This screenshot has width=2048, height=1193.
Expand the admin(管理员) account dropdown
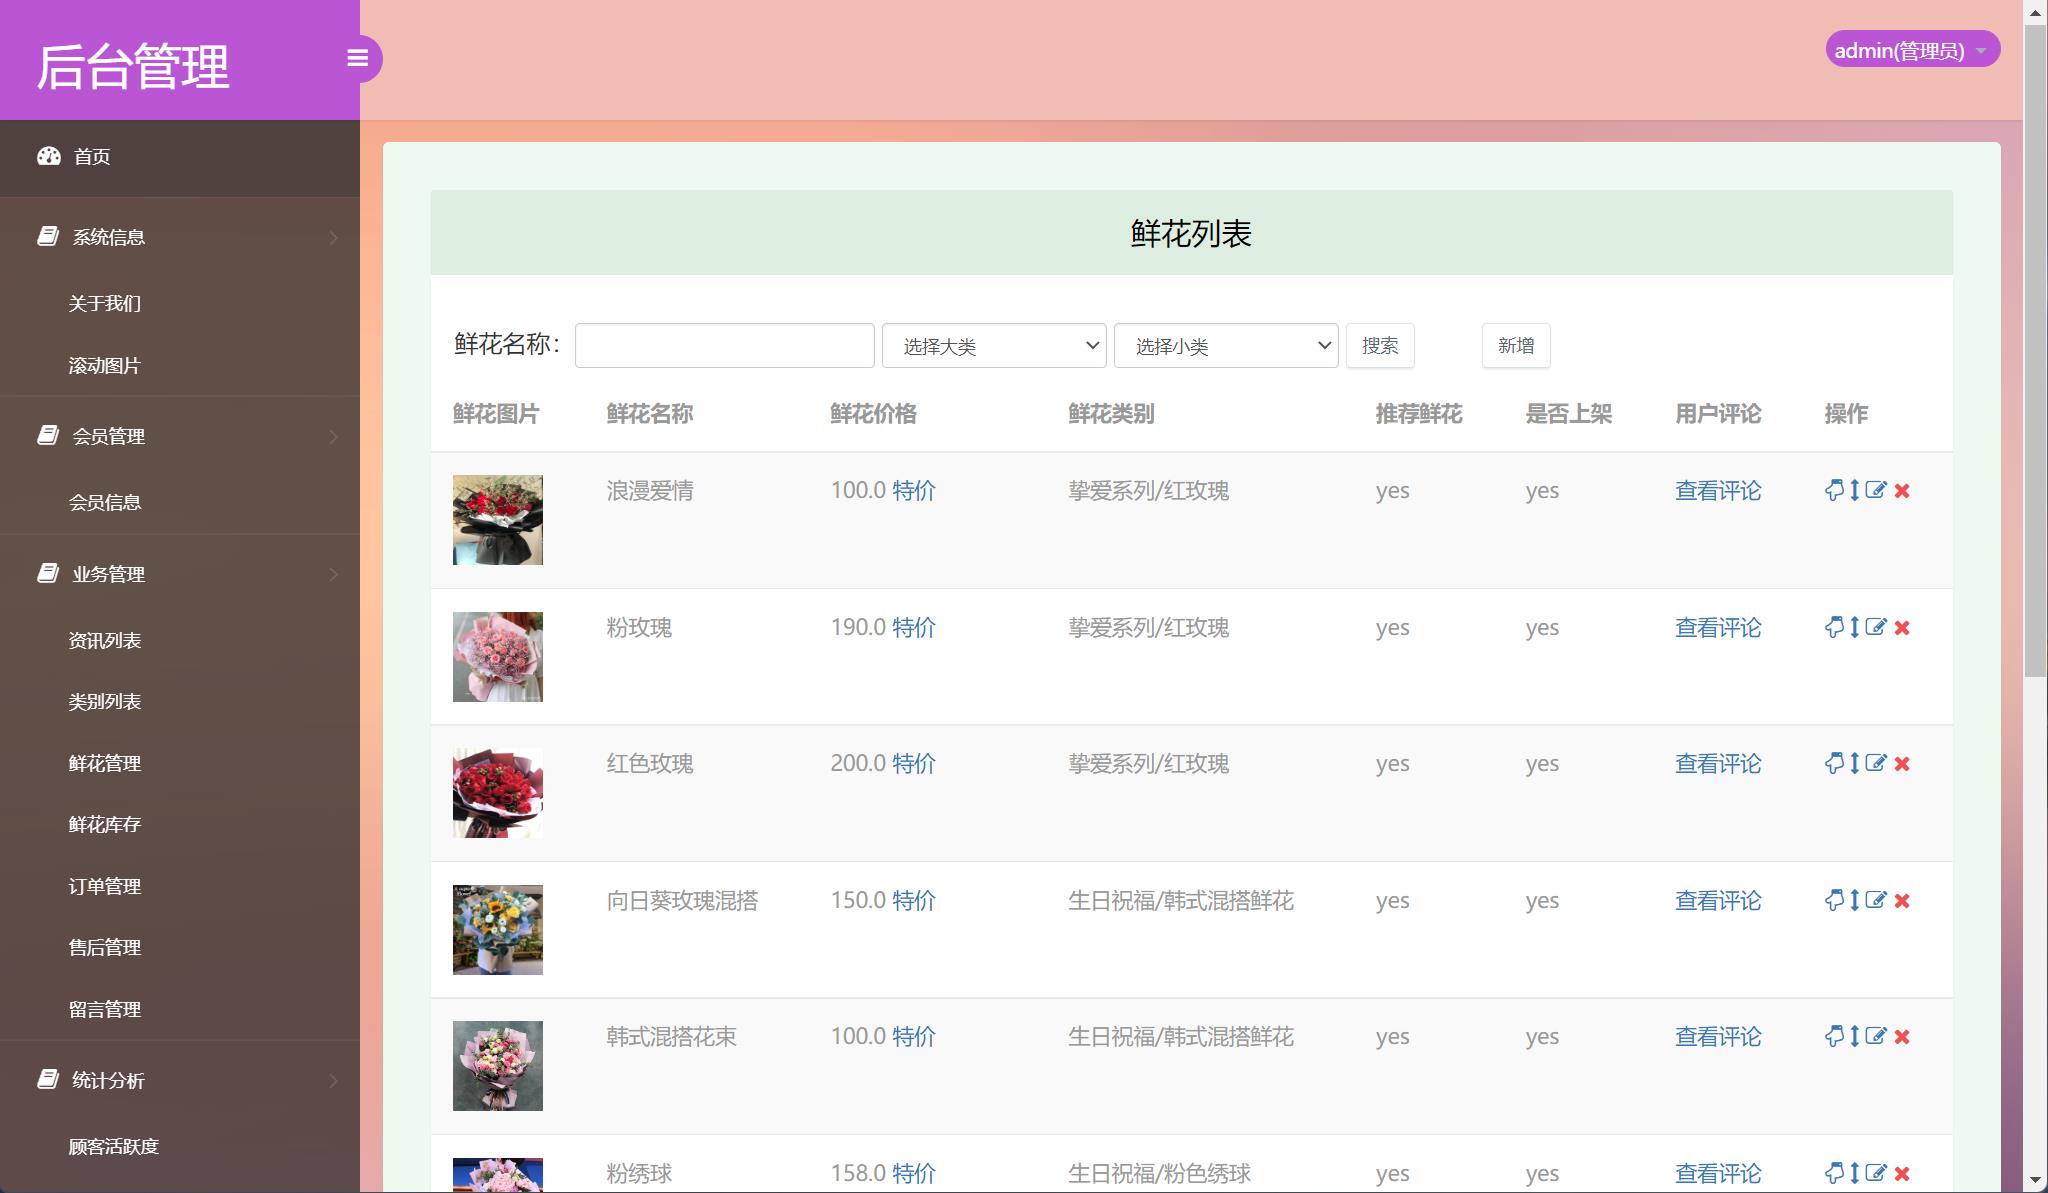[1911, 49]
